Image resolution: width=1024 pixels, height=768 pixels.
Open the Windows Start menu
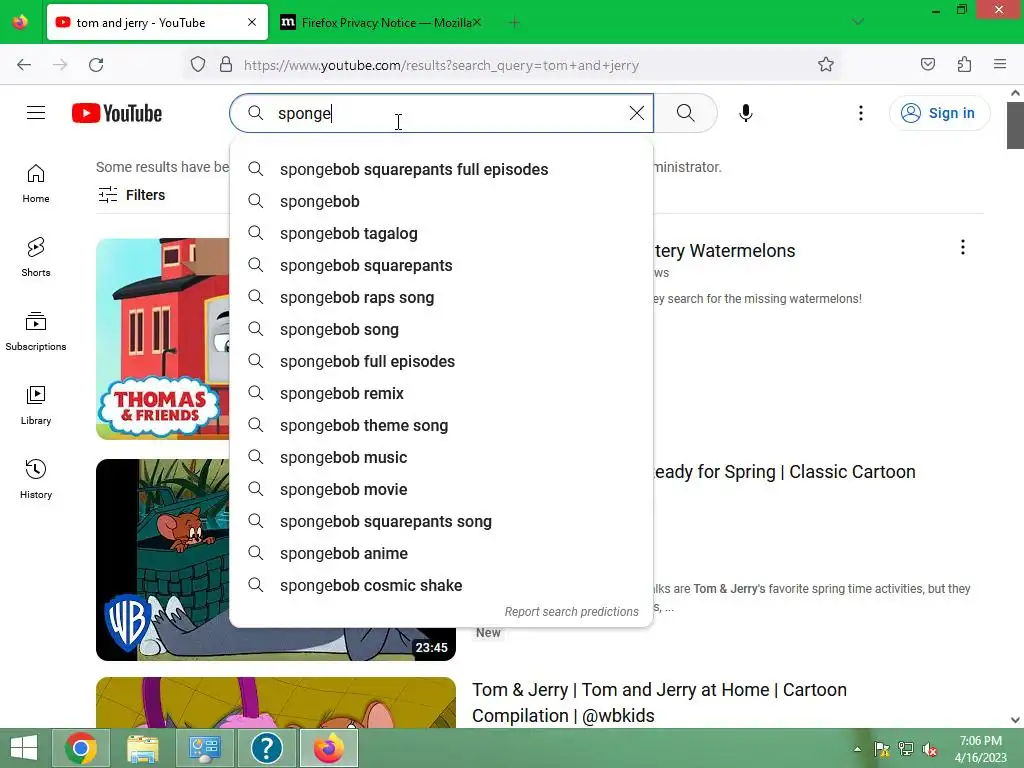[24, 748]
